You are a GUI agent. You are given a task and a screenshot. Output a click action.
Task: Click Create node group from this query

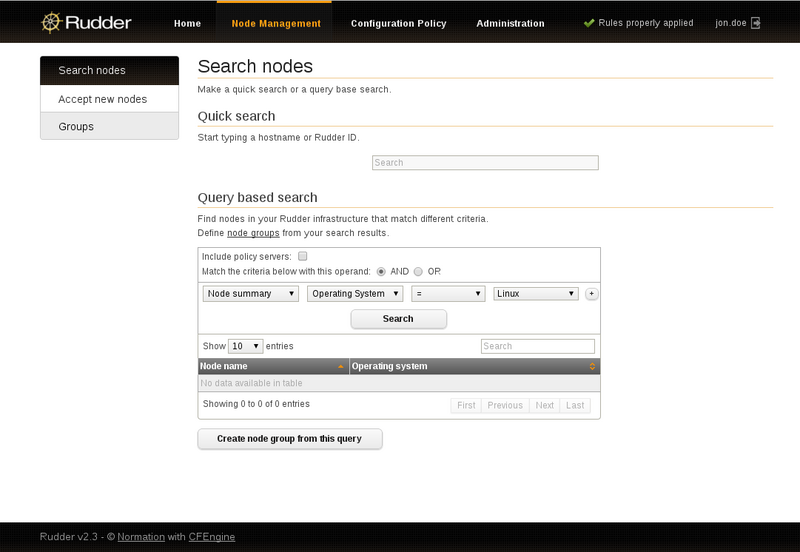click(290, 439)
